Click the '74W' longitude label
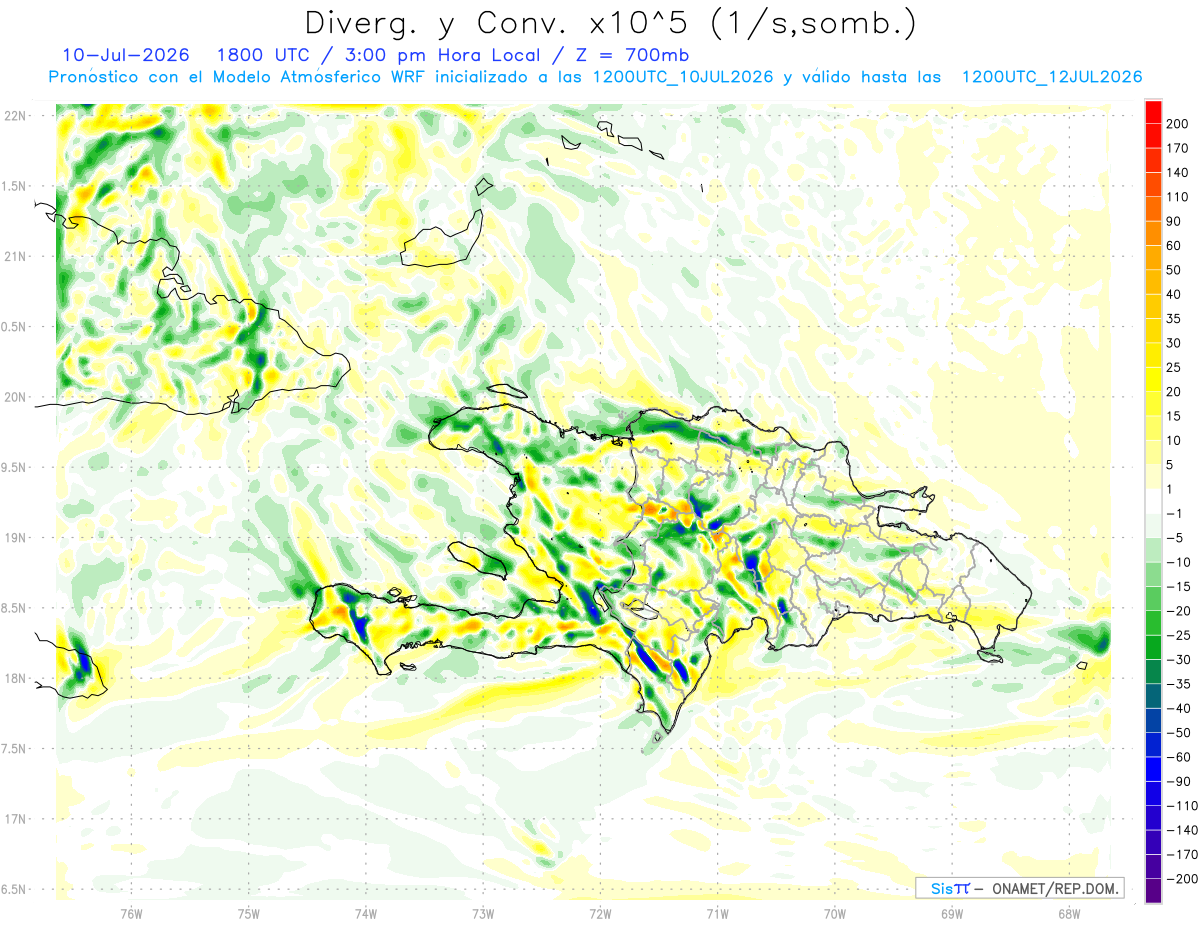Viewport: 1200px width, 927px height. [366, 914]
